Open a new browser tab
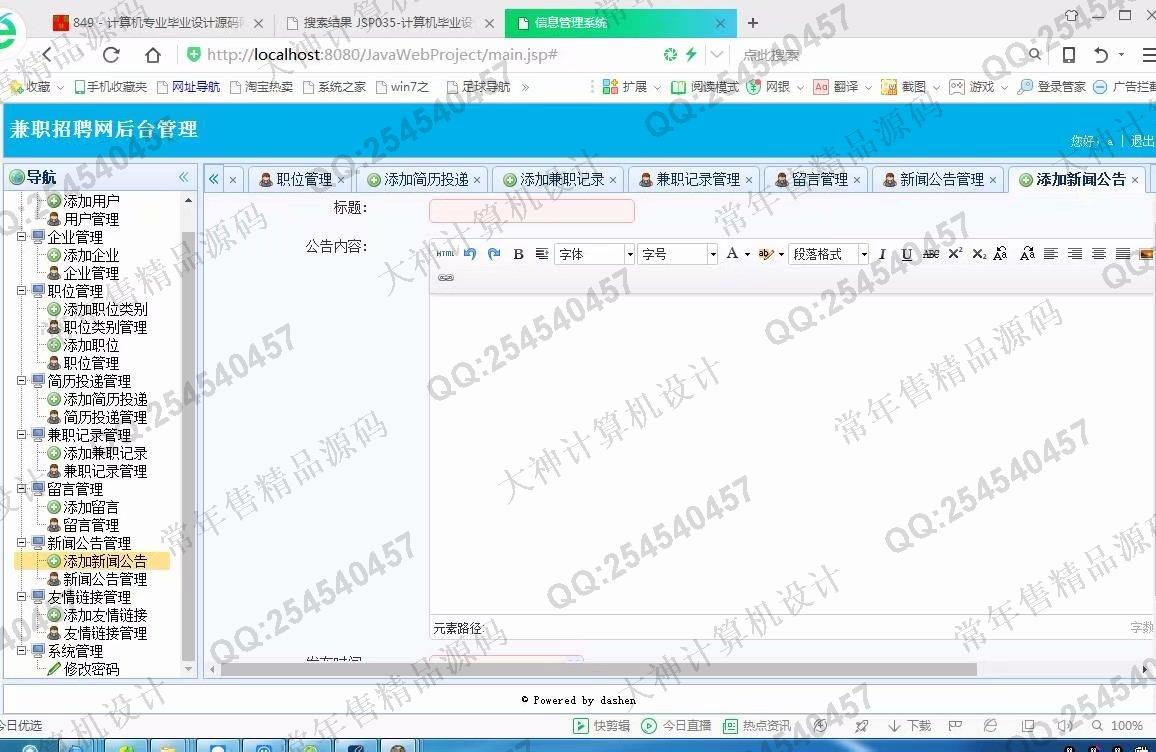 [x=753, y=23]
